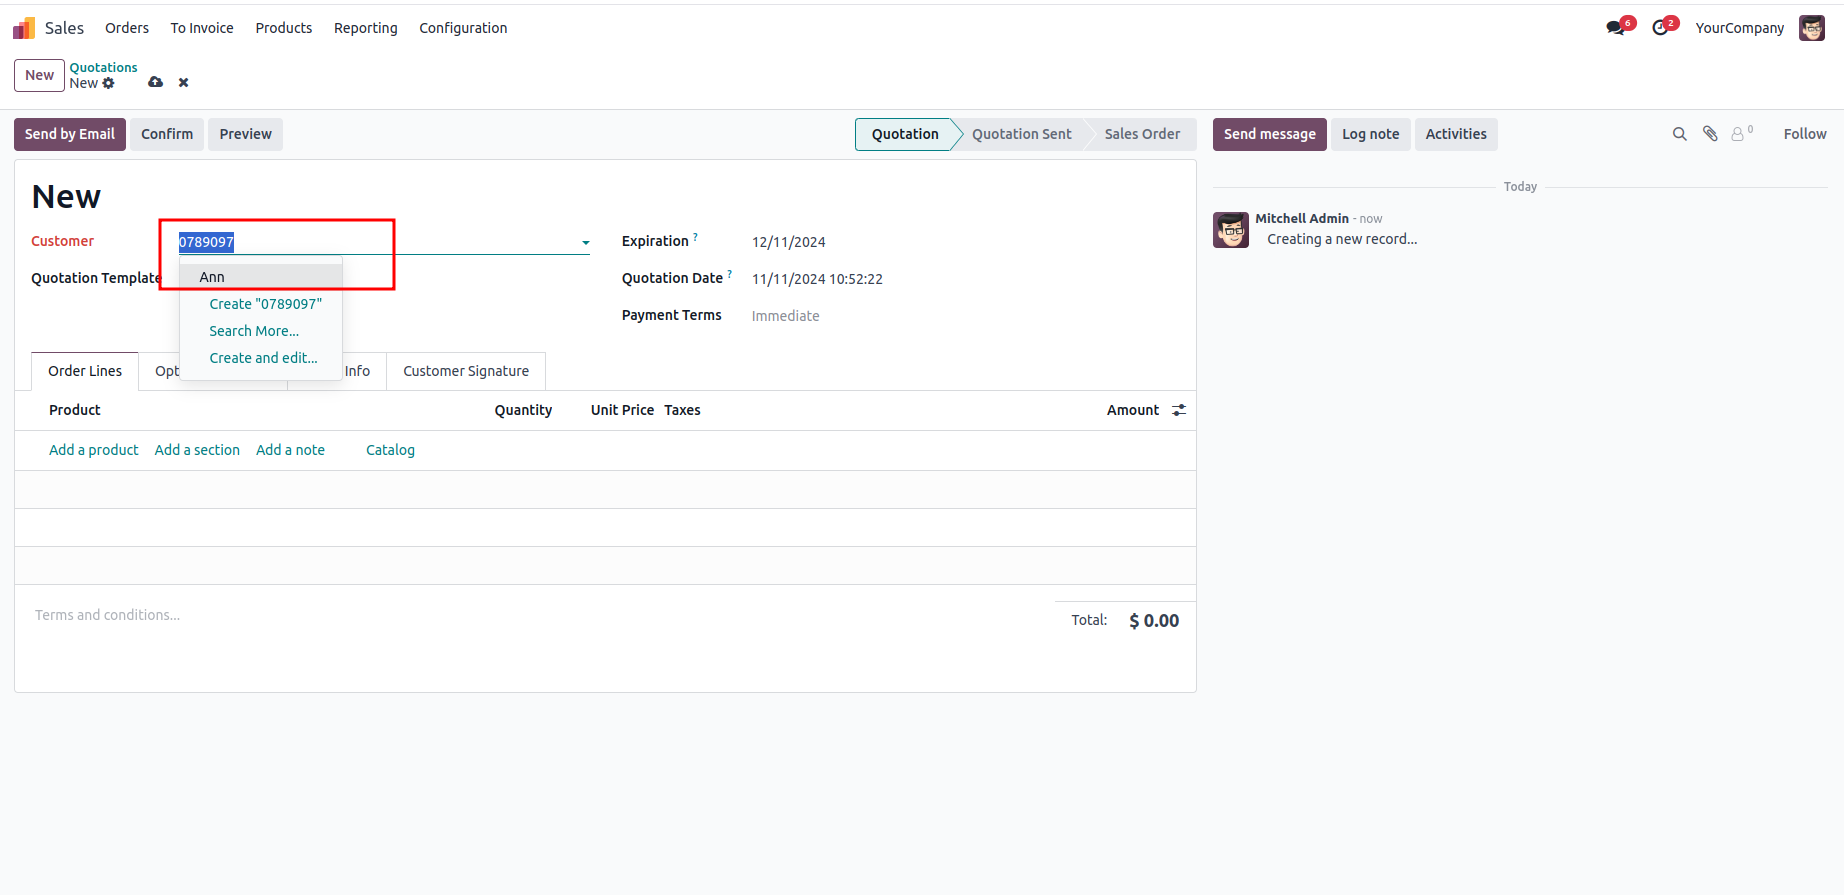Open the Reporting menu

click(x=365, y=28)
